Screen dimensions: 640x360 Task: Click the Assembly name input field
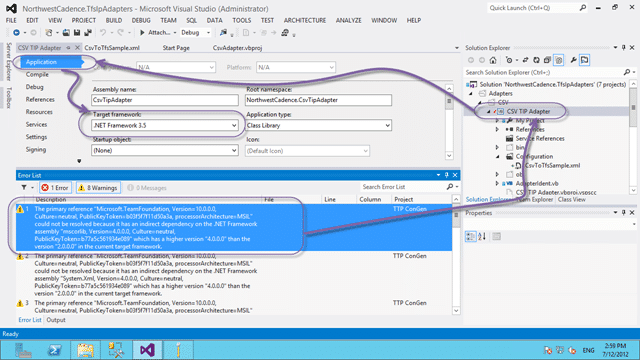[165, 100]
